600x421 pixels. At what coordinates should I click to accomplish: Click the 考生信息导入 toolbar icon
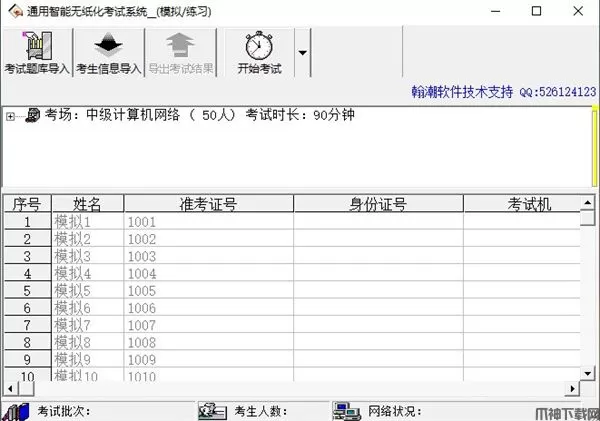click(109, 45)
